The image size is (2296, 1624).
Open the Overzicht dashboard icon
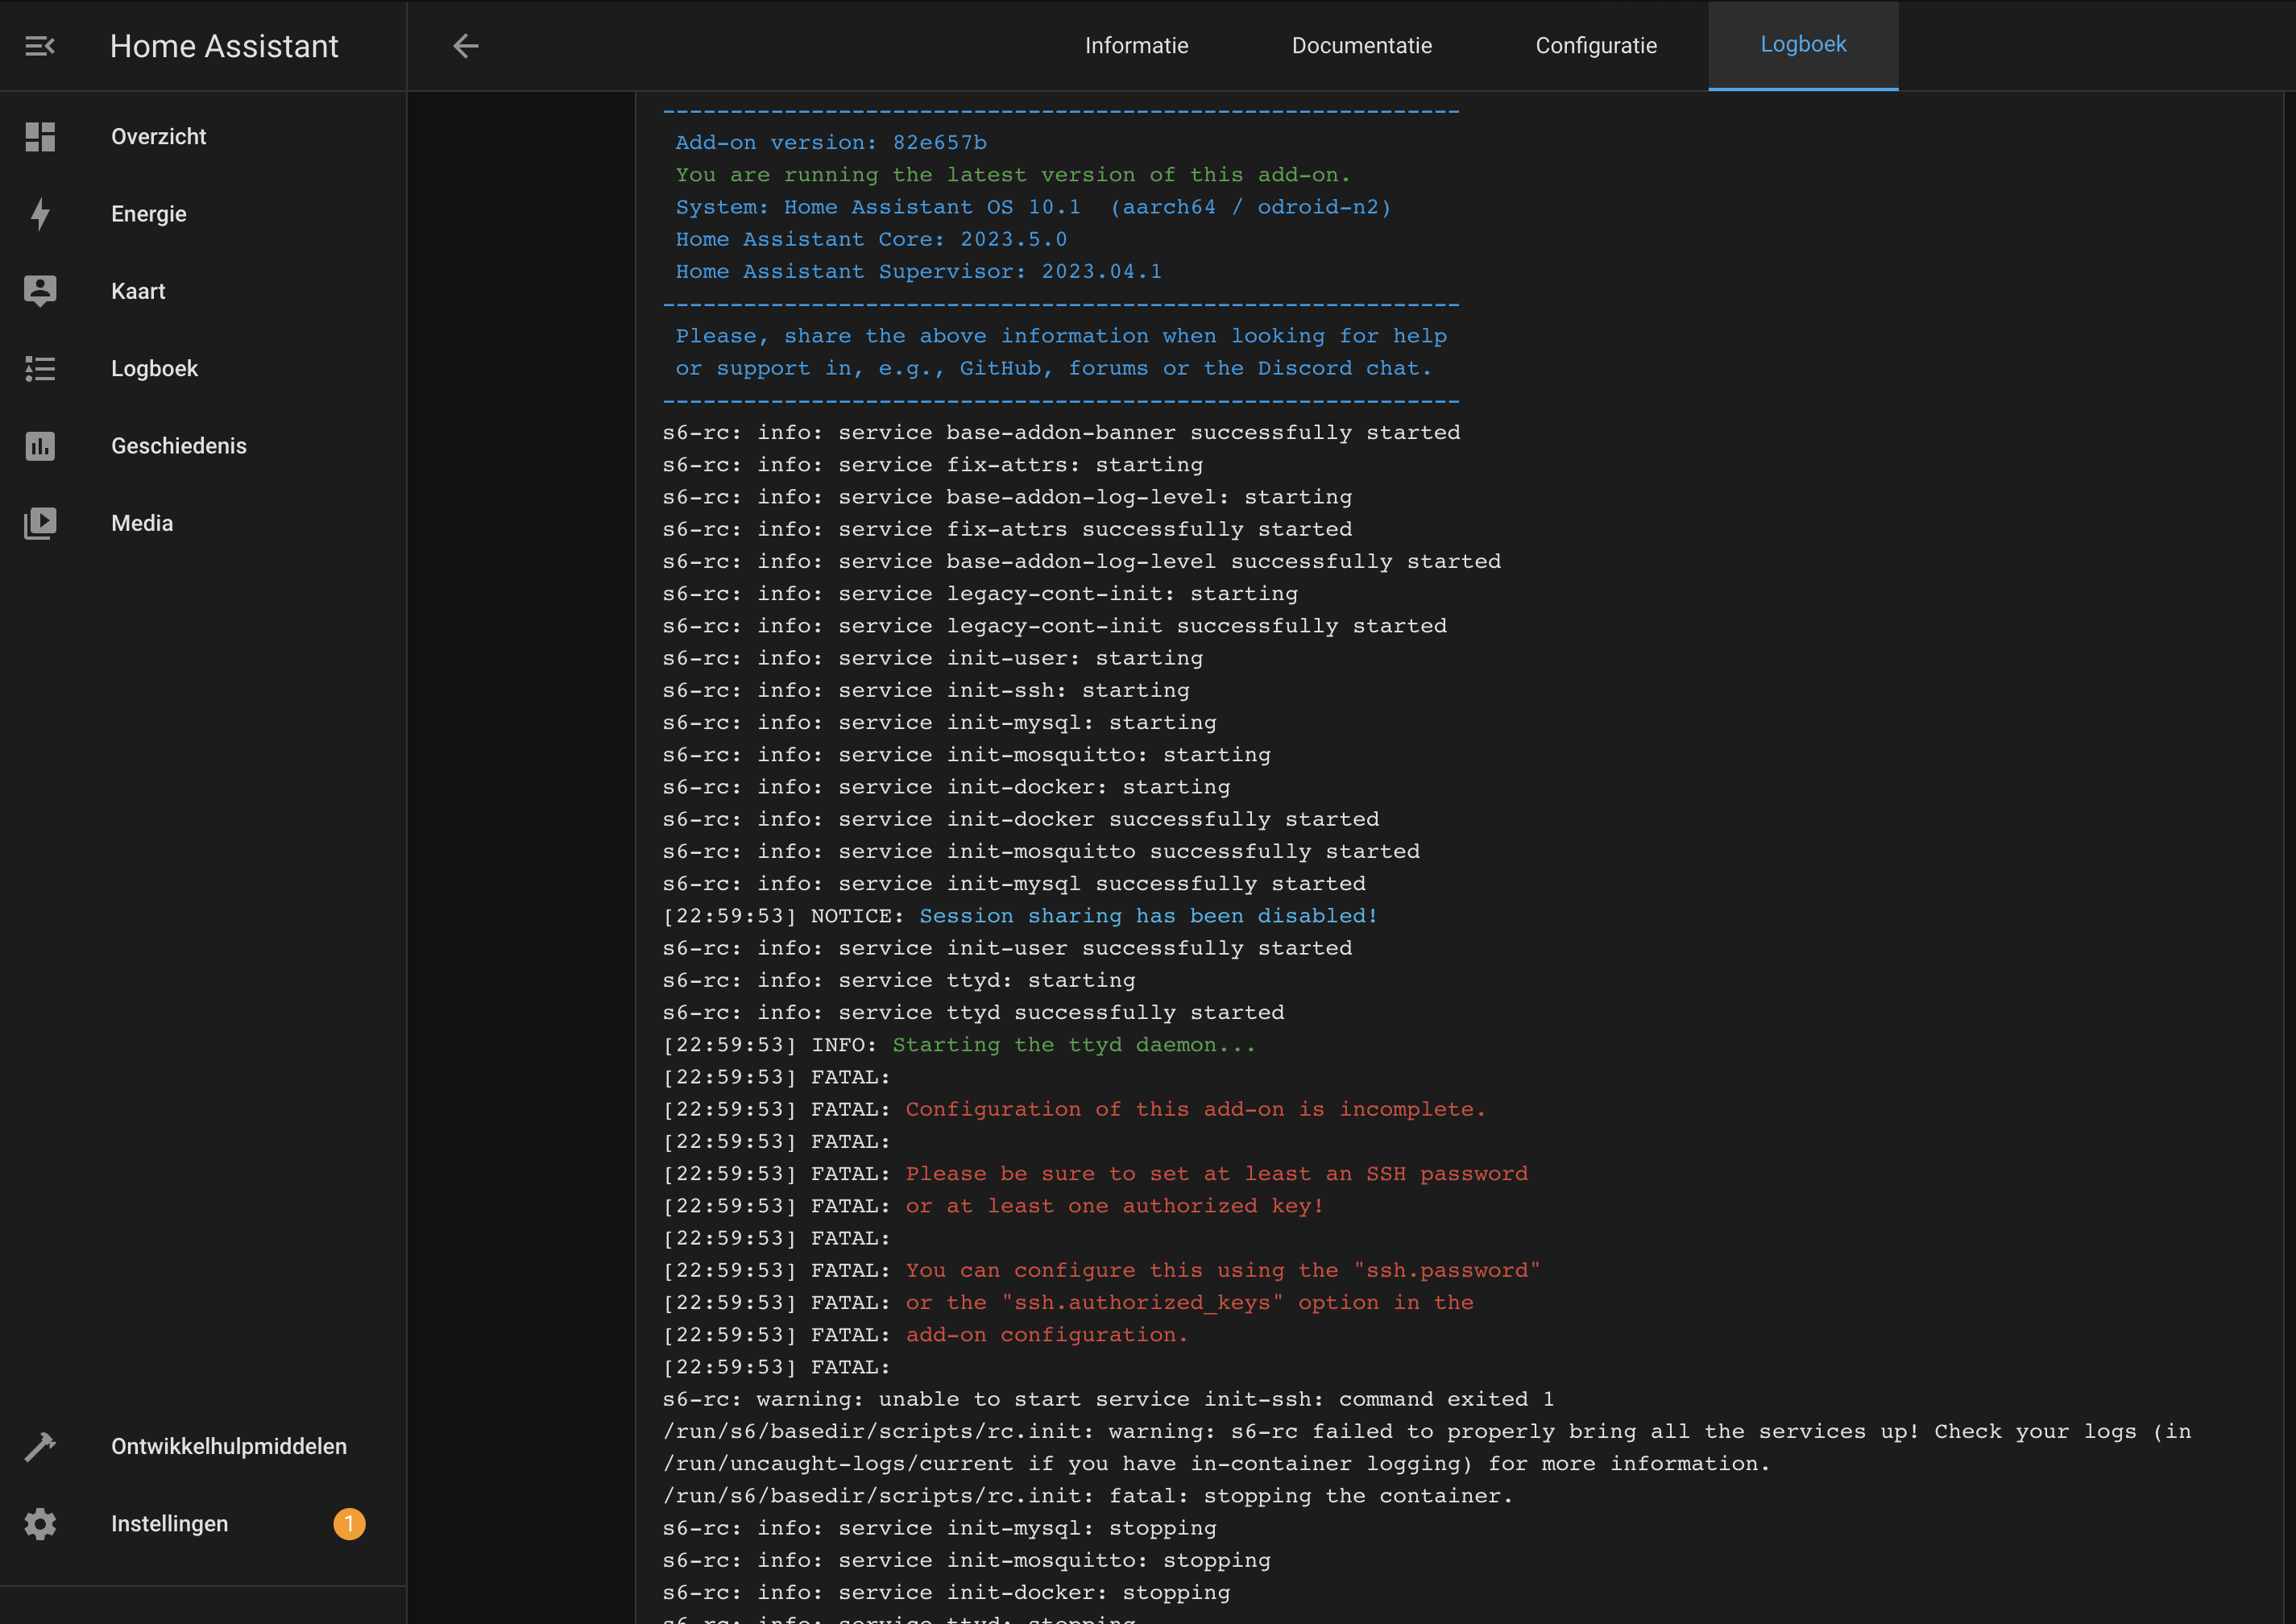[40, 136]
